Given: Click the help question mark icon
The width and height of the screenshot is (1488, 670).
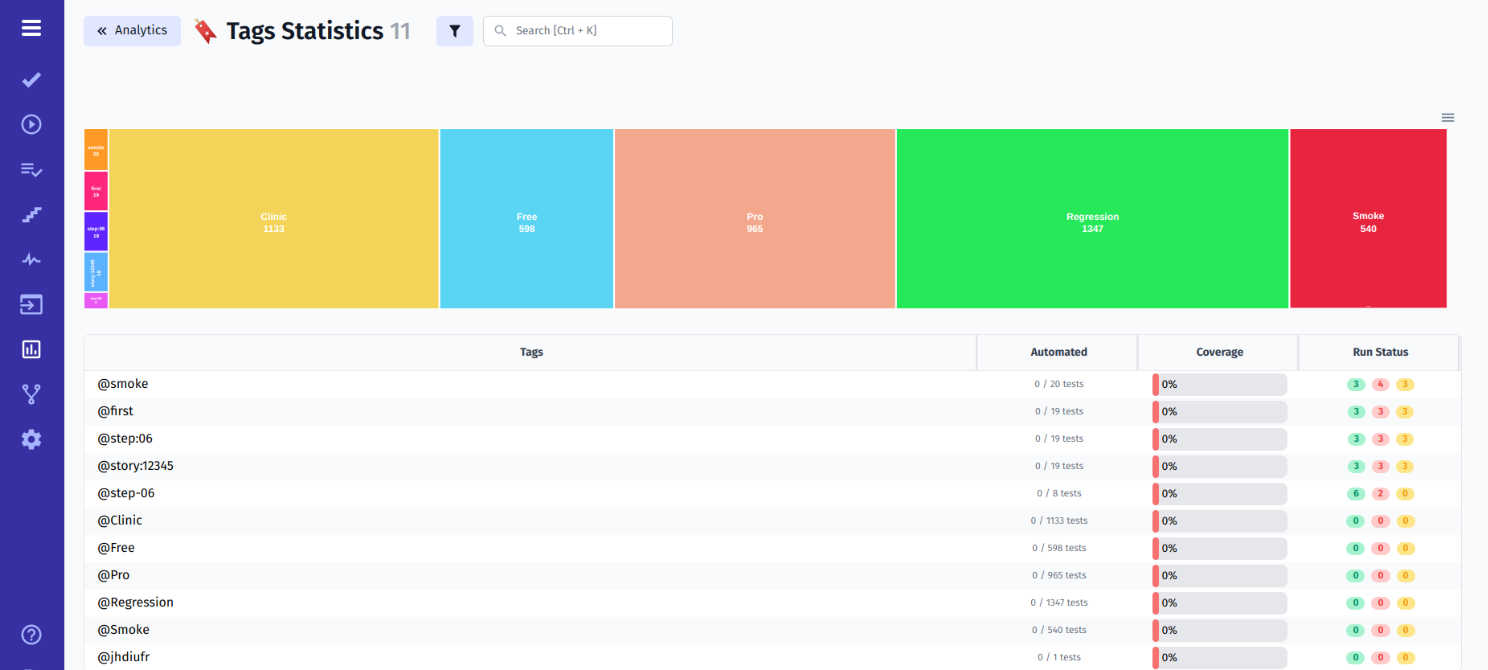Looking at the screenshot, I should pyautogui.click(x=30, y=634).
